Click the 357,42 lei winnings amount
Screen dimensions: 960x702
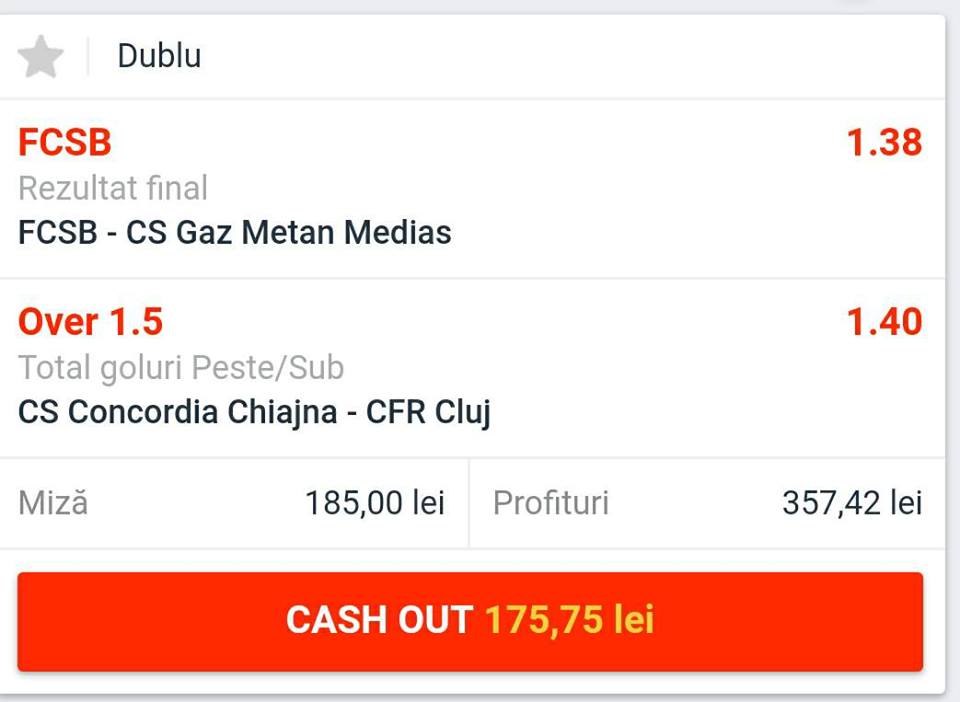[852, 503]
